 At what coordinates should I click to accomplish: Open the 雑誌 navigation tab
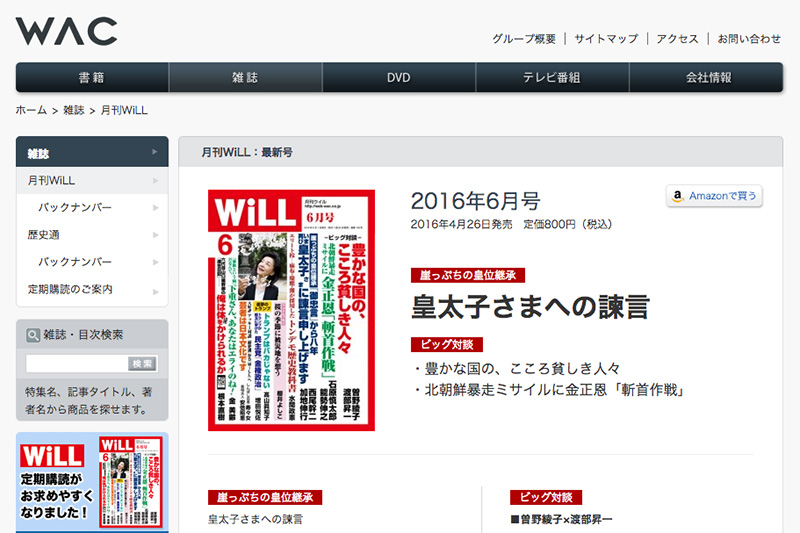click(x=245, y=77)
